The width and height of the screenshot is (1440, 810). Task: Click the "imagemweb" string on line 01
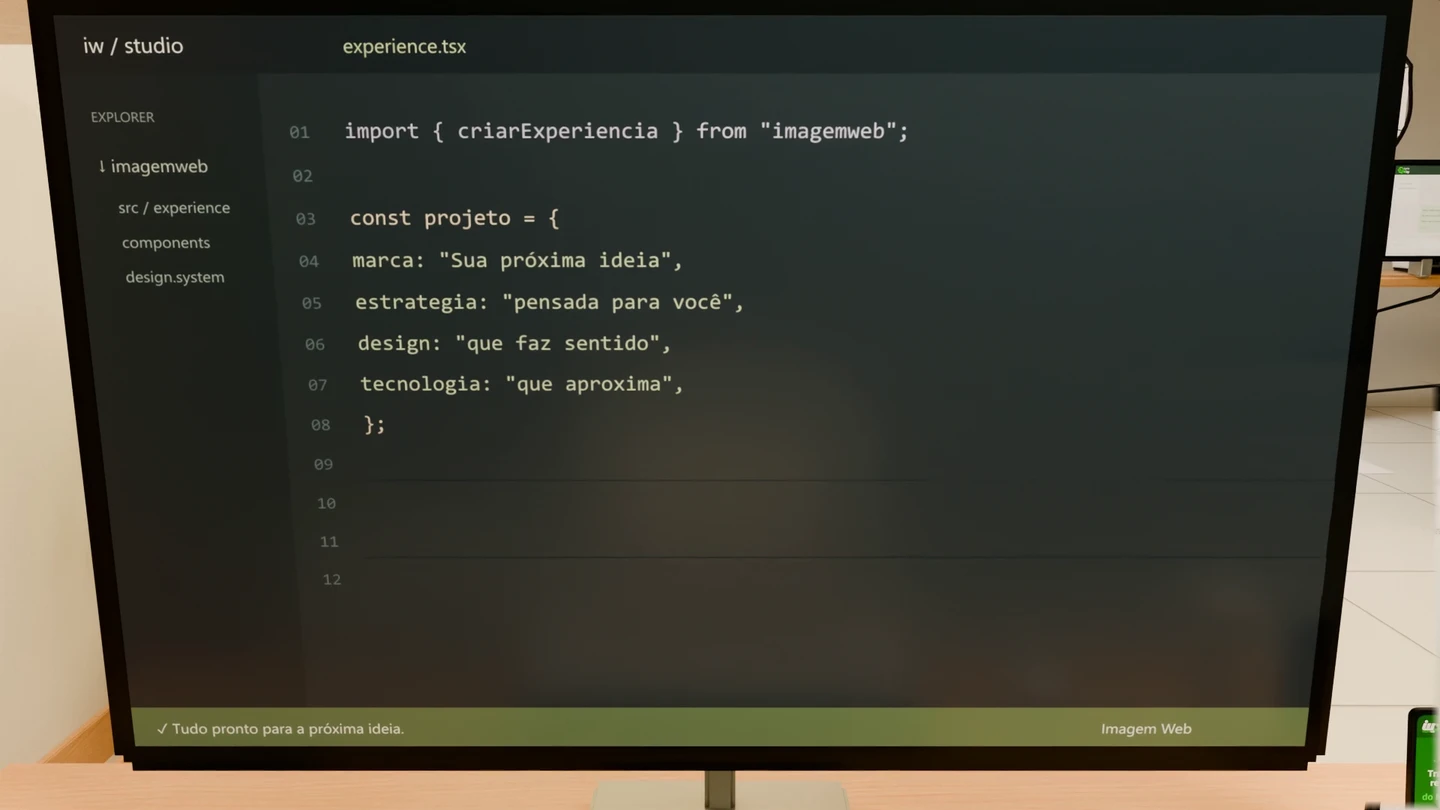[828, 131]
